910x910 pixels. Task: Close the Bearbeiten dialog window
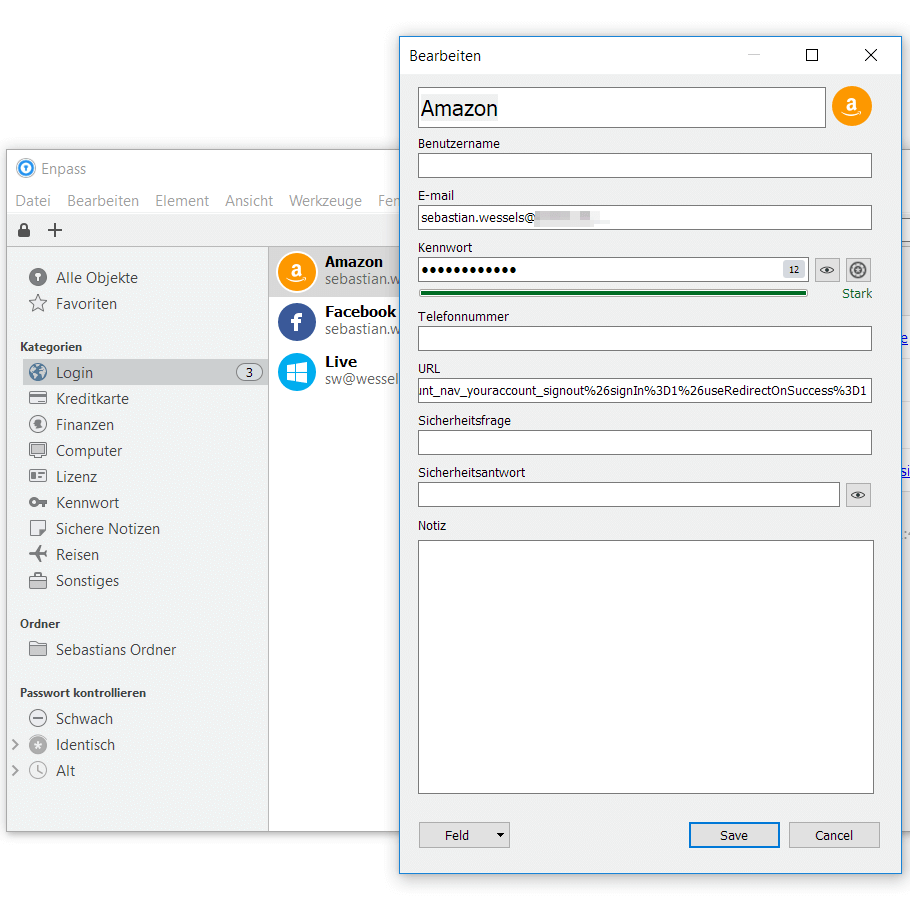click(x=871, y=55)
